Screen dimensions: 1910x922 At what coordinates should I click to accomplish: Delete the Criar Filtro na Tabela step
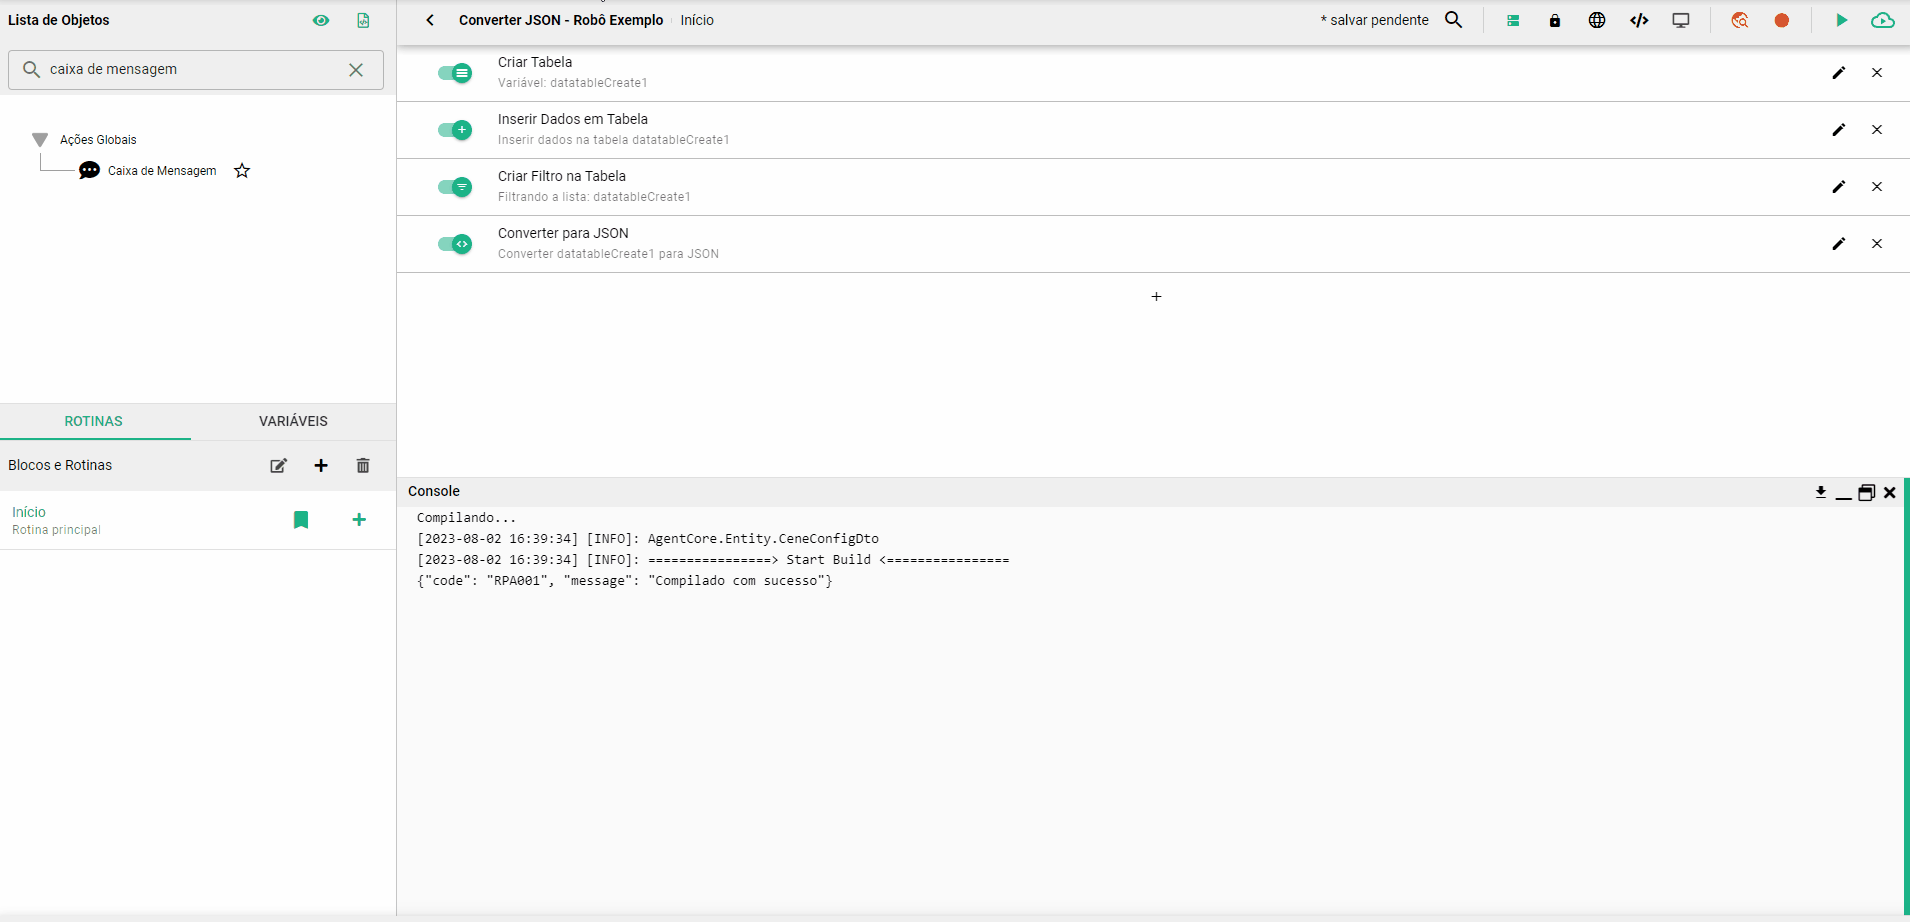1877,187
